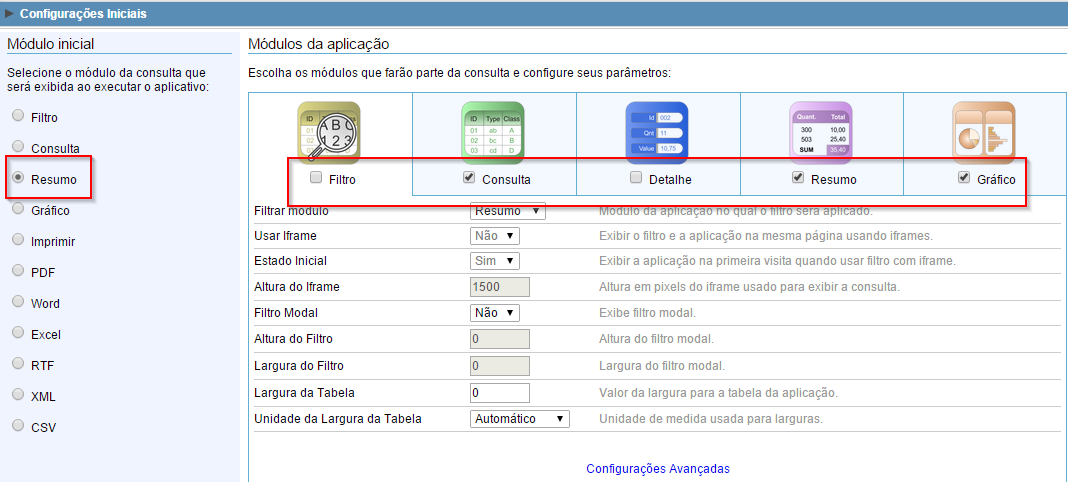Select the Imprimir radio option
The image size is (1068, 482).
(18, 240)
